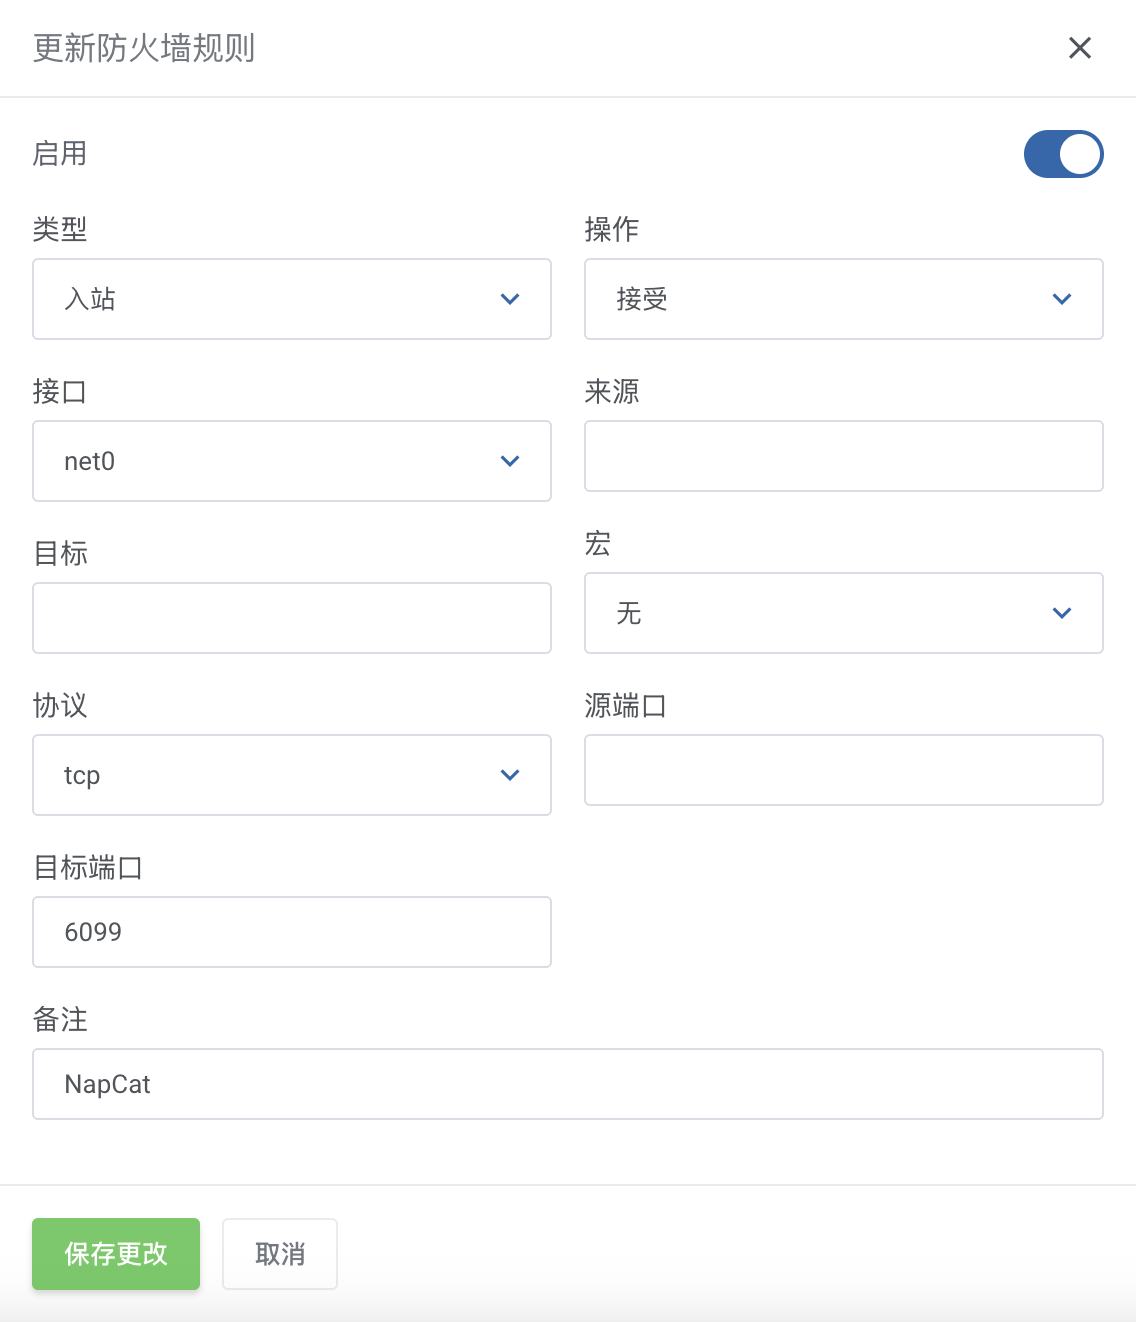
Task: Click the chevron icon on the net0 selector
Action: (510, 461)
